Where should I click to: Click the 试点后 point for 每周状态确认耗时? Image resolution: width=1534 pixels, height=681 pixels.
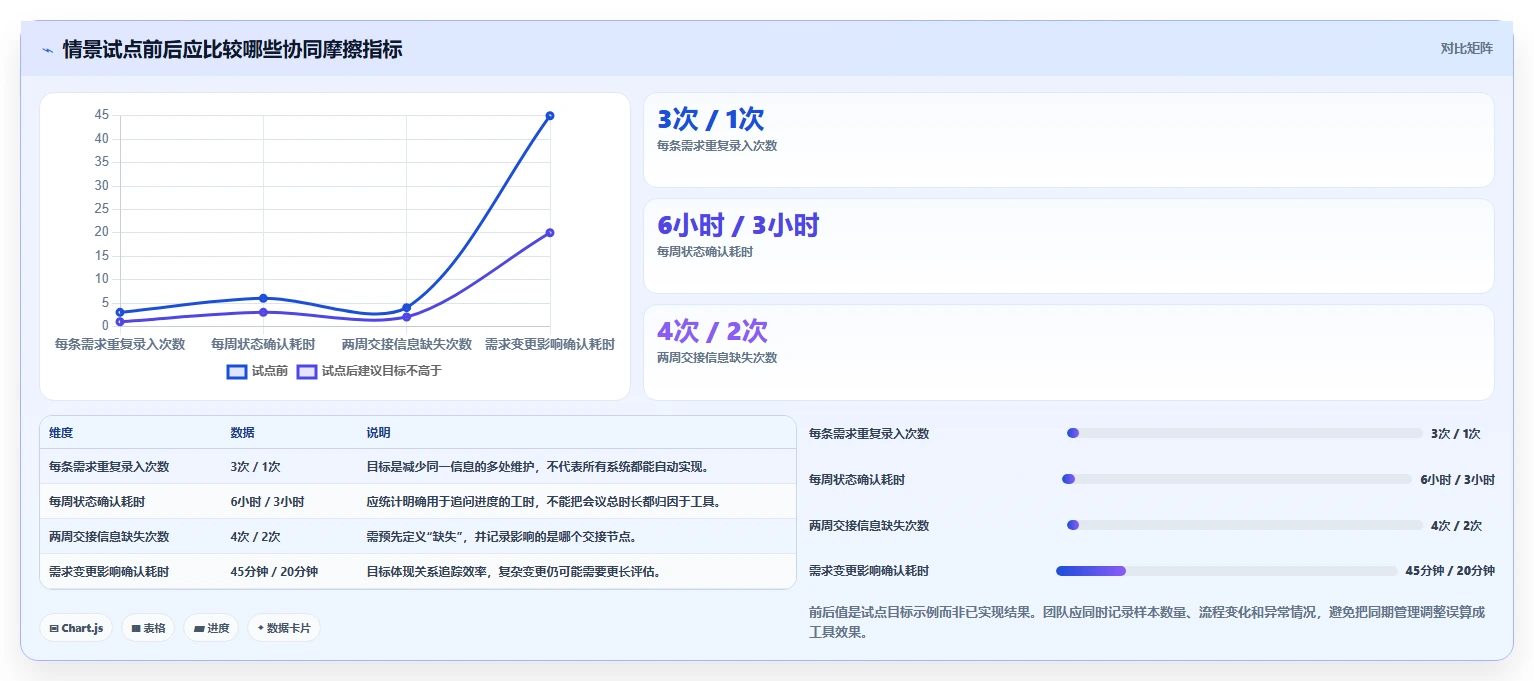[x=263, y=312]
